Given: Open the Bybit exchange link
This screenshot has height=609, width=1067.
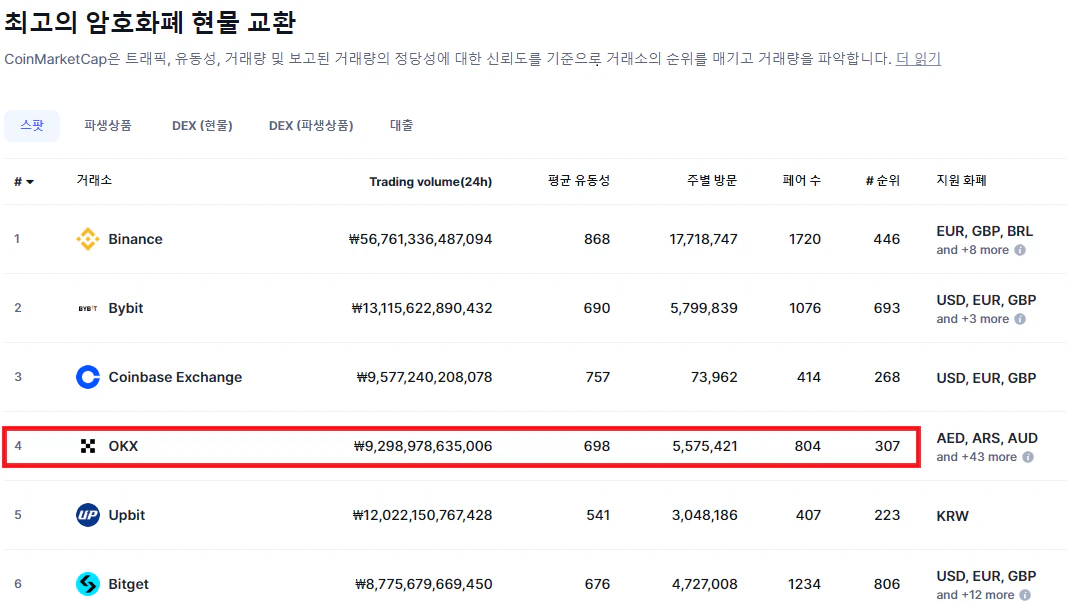Looking at the screenshot, I should pos(126,308).
